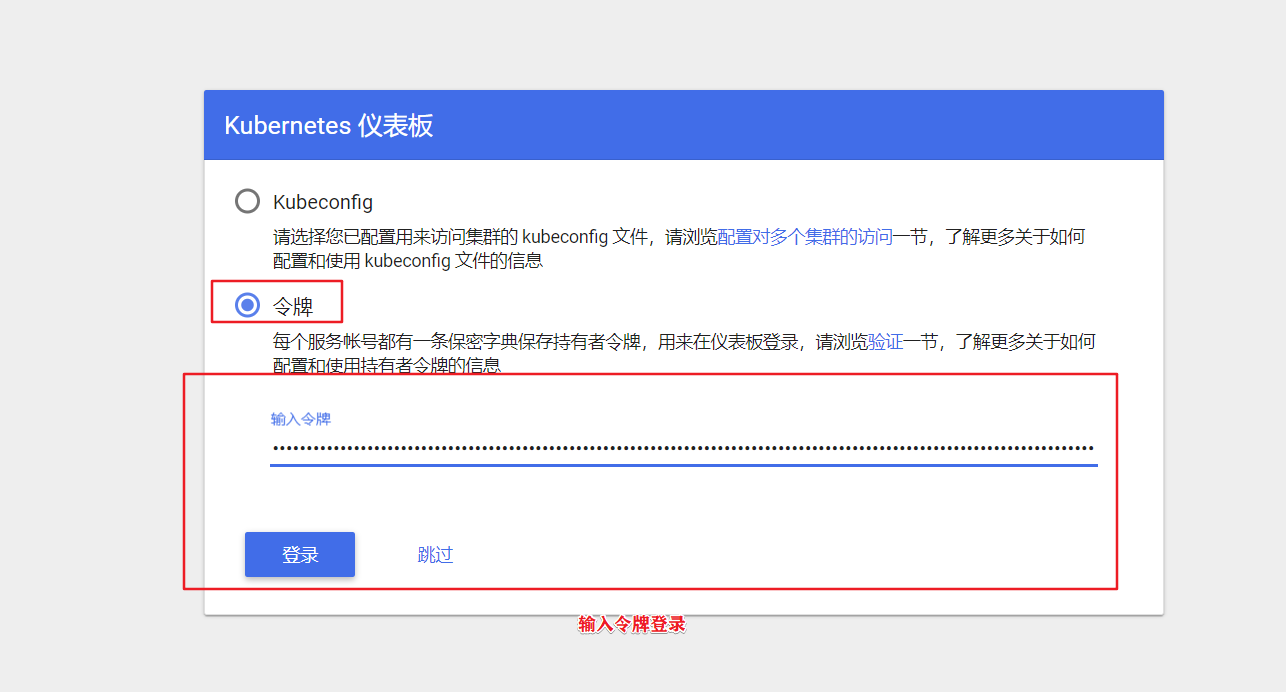Click the 跳过 skip link
Image resolution: width=1286 pixels, height=692 pixels.
436,554
